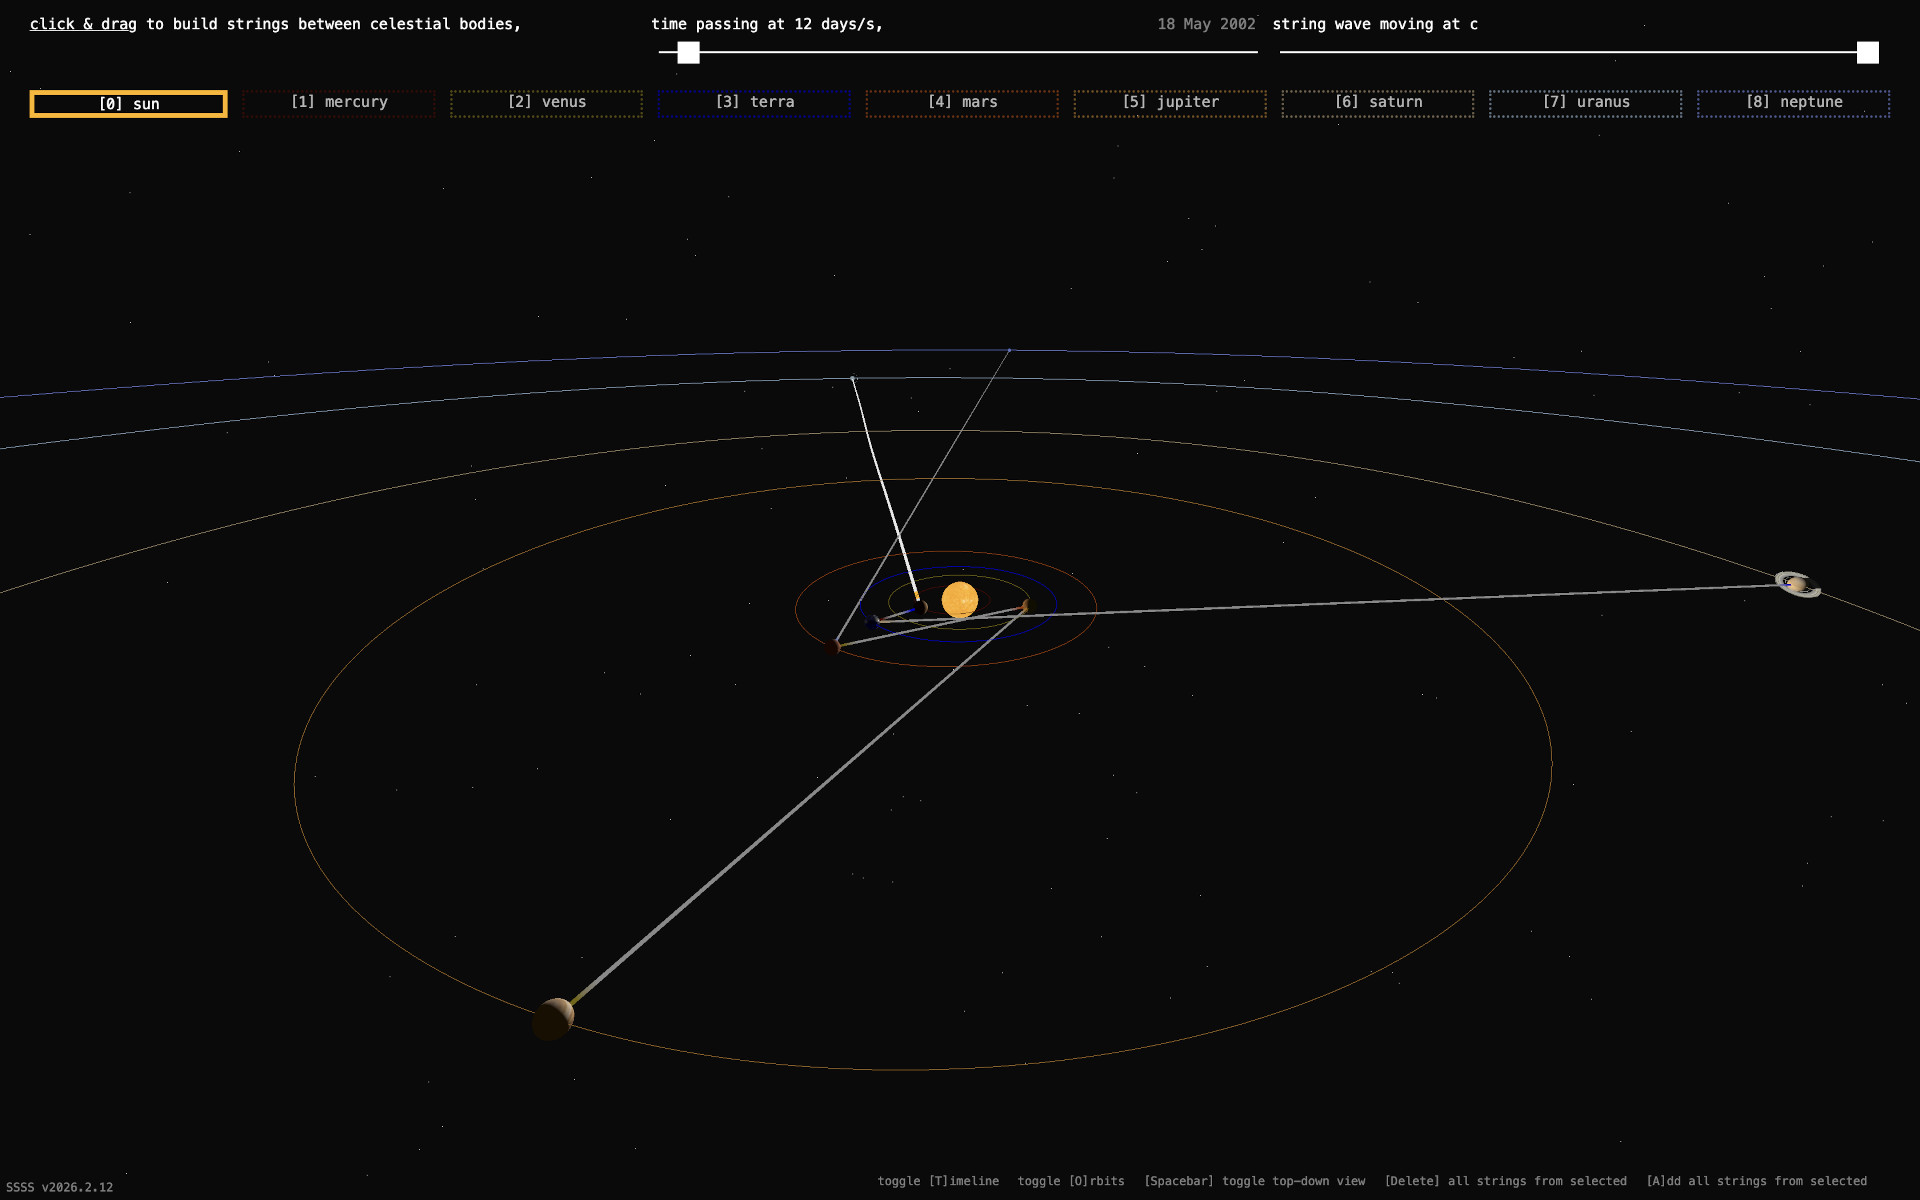This screenshot has height=1200, width=1920.
Task: Choose the [4] mars body button
Action: 962,103
